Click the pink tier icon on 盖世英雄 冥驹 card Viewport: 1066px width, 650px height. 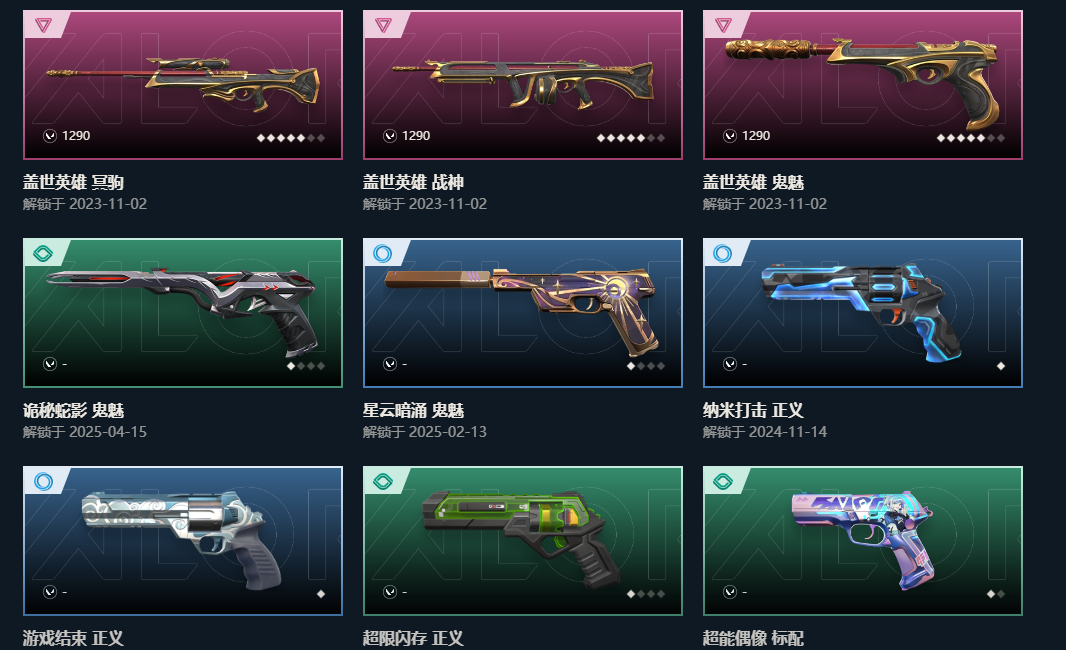(44, 25)
